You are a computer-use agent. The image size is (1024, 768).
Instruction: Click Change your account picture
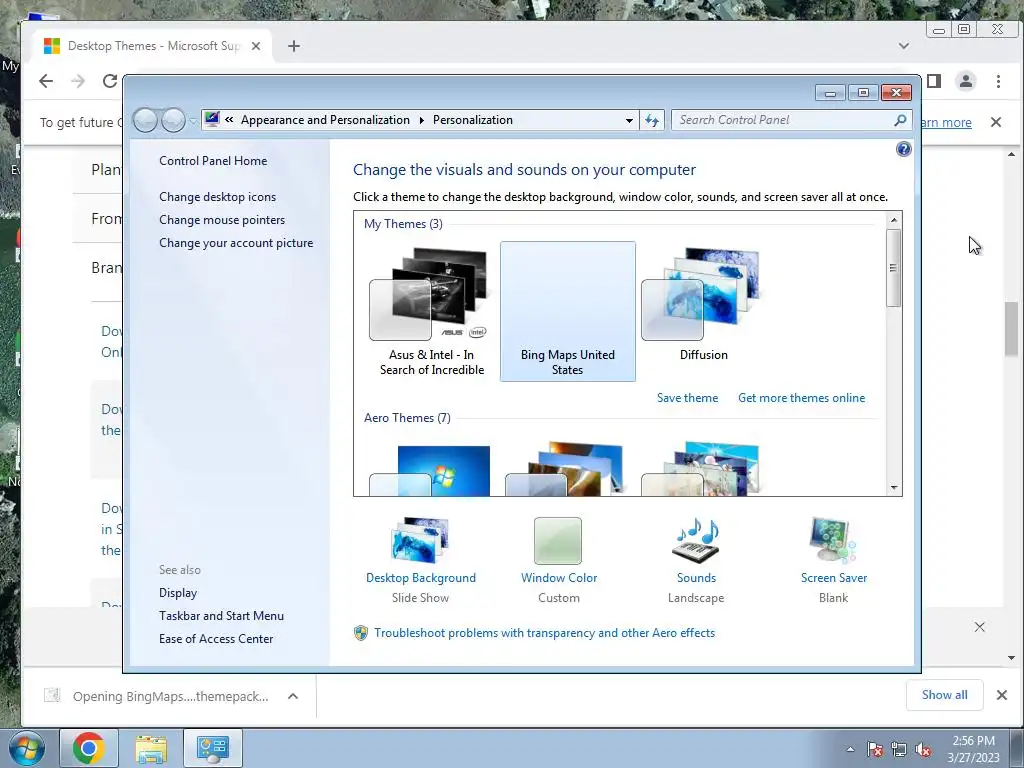(x=236, y=242)
